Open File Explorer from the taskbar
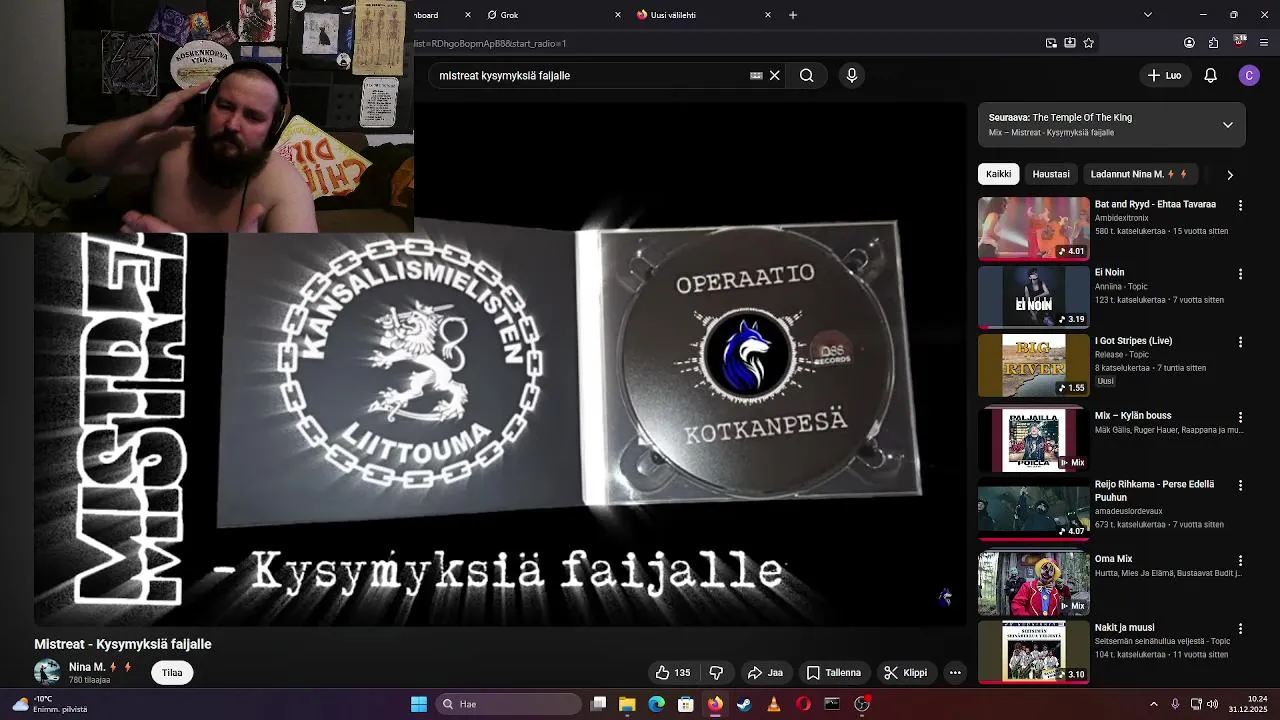The image size is (1280, 720). tap(627, 704)
